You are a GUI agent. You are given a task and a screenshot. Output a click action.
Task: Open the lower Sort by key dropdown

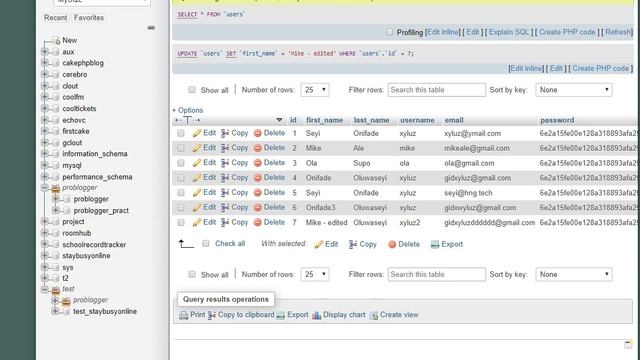click(574, 274)
